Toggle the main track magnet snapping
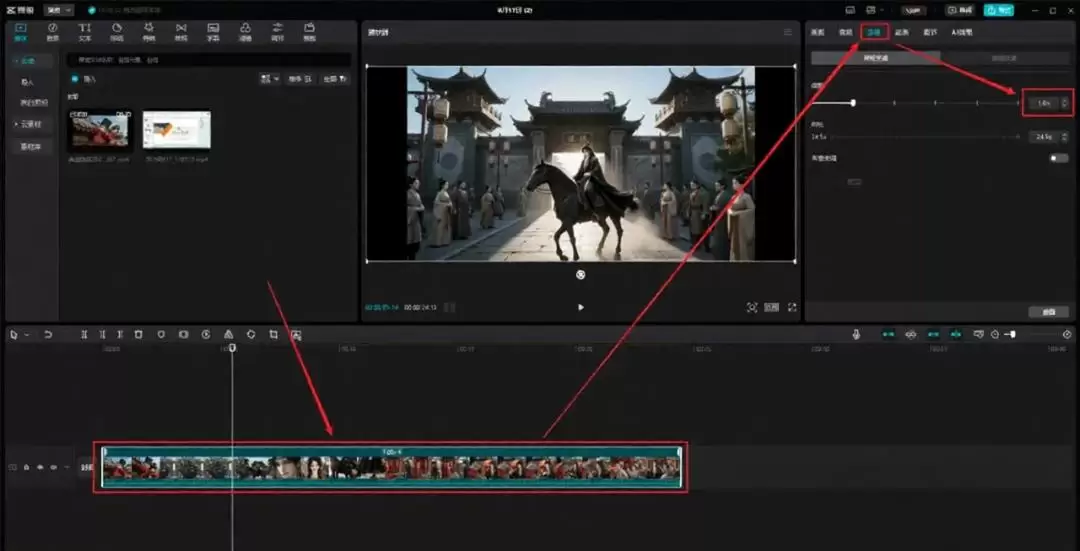1080x551 pixels. [x=889, y=334]
